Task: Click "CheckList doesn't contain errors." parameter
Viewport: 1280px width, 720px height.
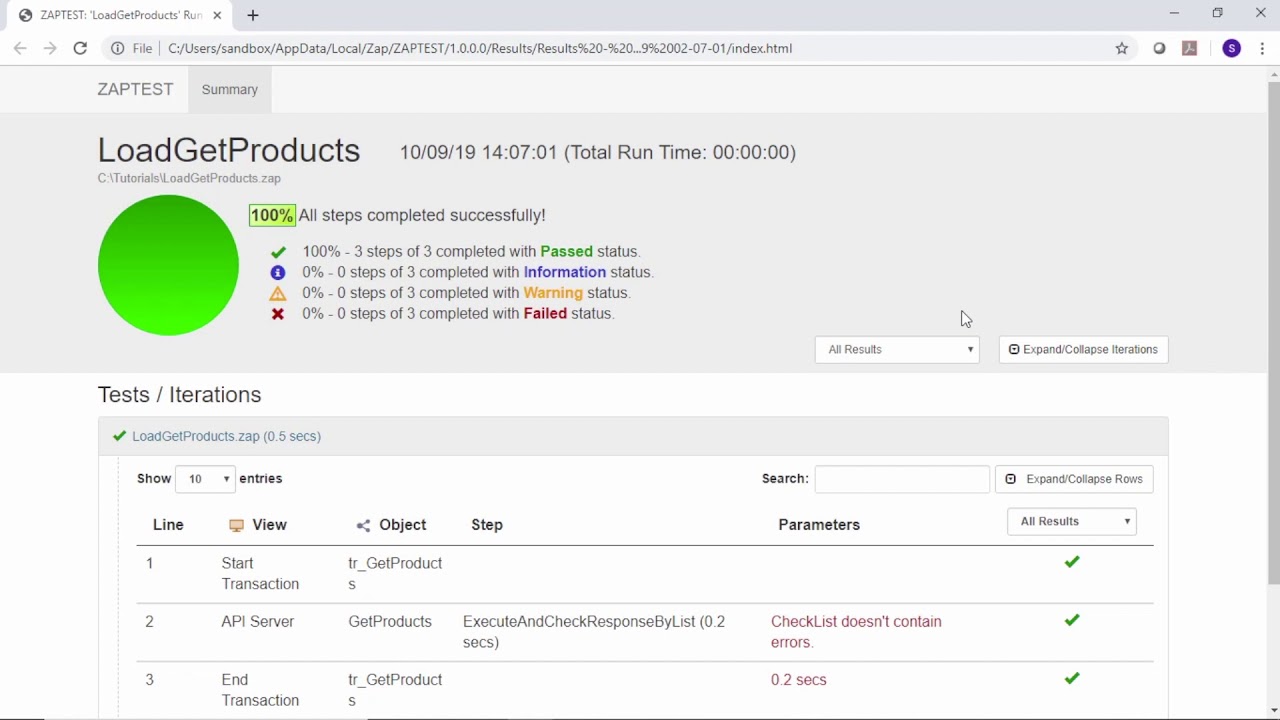Action: (x=856, y=632)
